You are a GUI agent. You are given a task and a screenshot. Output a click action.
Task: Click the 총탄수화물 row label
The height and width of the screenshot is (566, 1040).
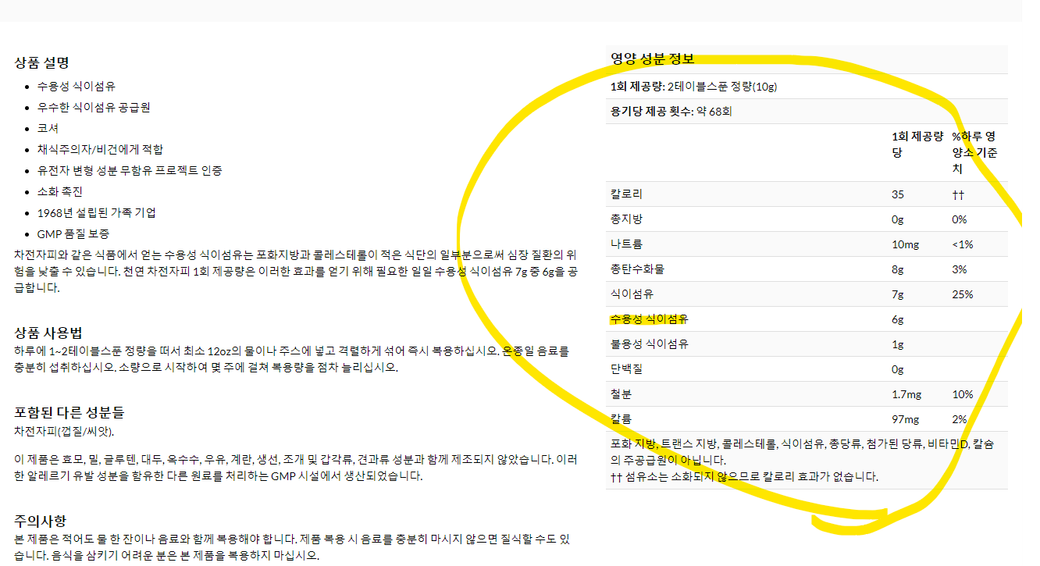point(635,270)
